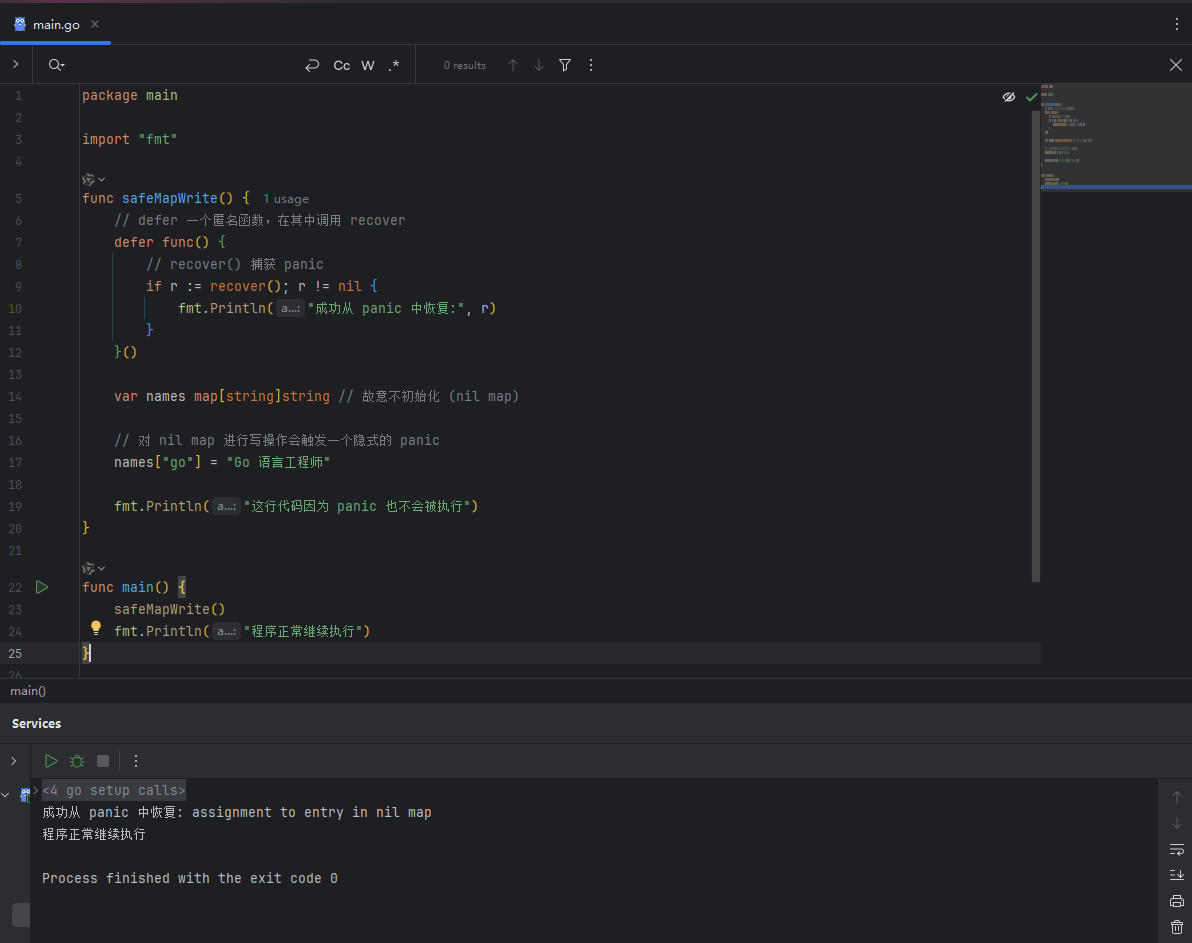Click 'Process finished with the exit code 0'
This screenshot has height=943, width=1192.
(190, 878)
